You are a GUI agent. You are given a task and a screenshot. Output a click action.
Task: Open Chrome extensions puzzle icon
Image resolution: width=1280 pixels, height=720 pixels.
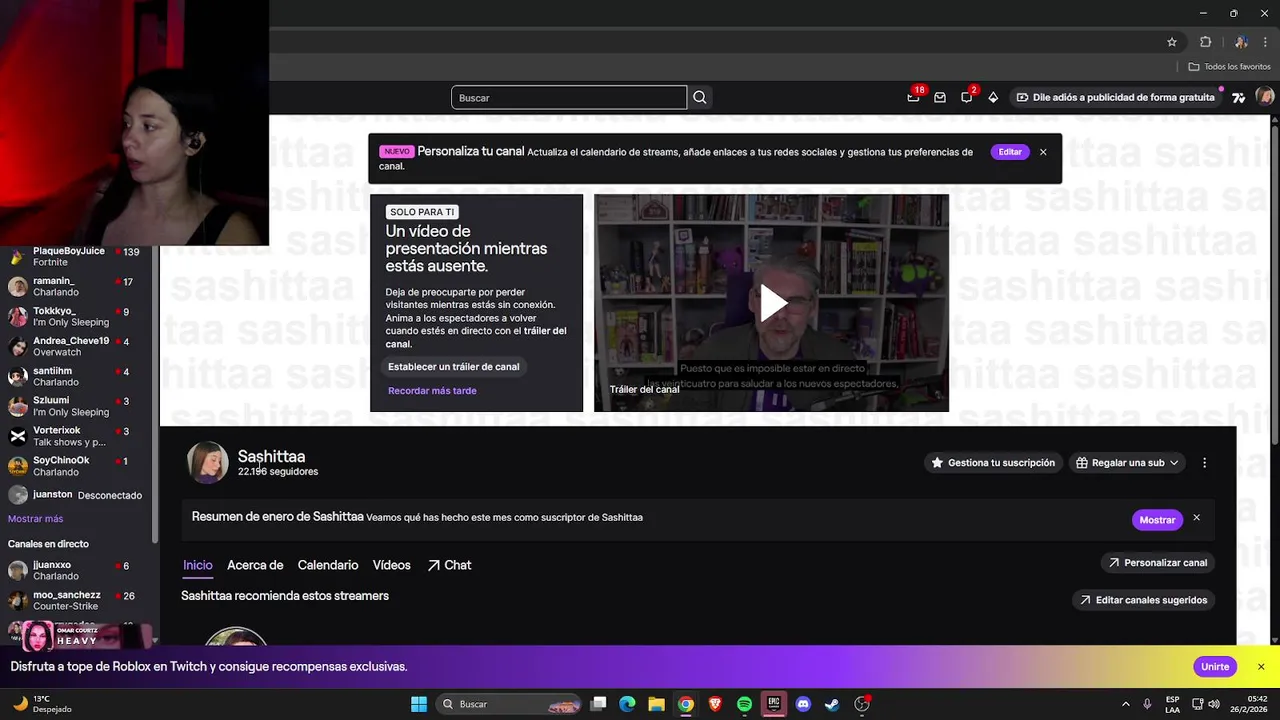[x=1205, y=42]
